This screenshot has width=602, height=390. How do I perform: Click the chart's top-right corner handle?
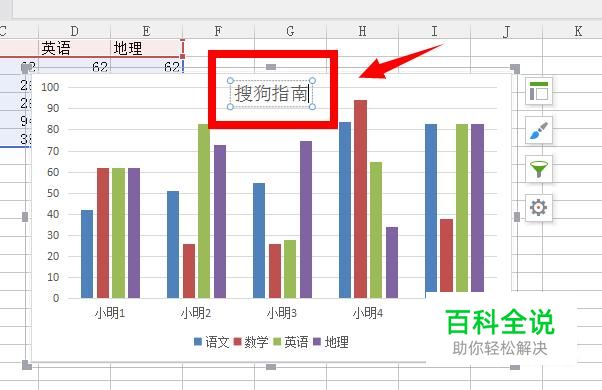515,69
